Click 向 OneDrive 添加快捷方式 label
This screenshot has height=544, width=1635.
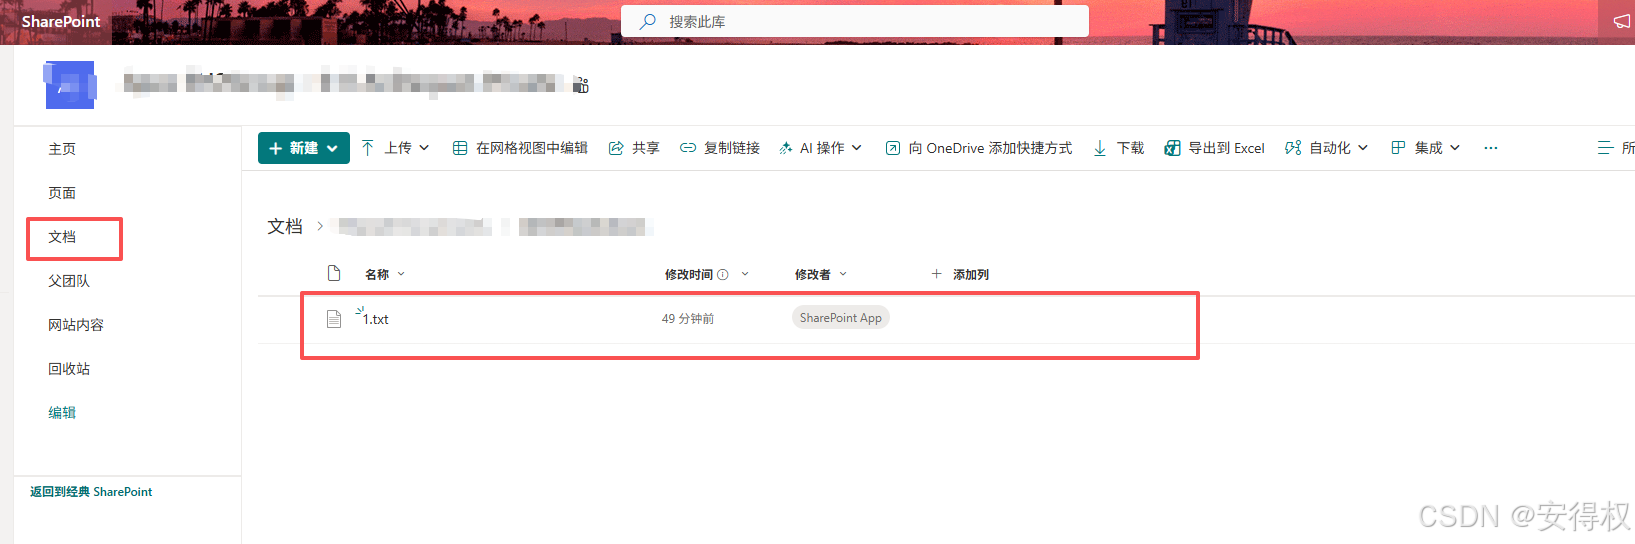tap(990, 148)
